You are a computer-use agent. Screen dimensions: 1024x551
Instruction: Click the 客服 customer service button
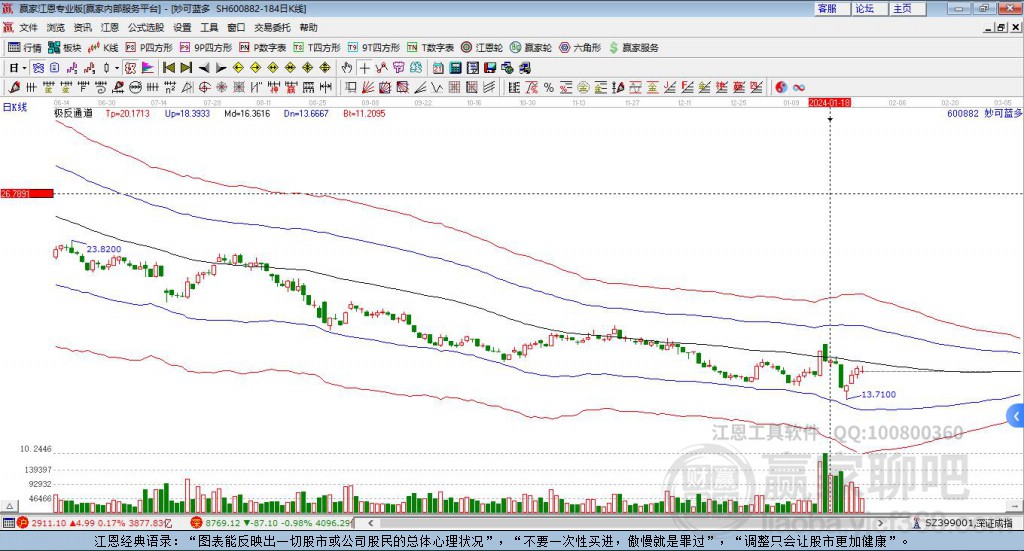click(x=828, y=8)
